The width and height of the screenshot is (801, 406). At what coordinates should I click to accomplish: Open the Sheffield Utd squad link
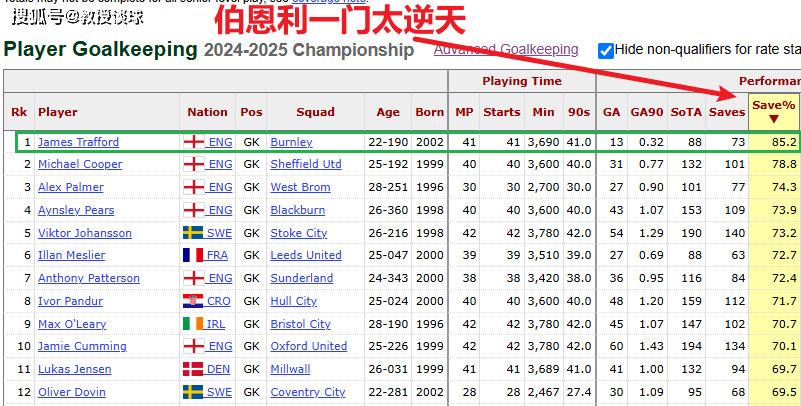(306, 164)
